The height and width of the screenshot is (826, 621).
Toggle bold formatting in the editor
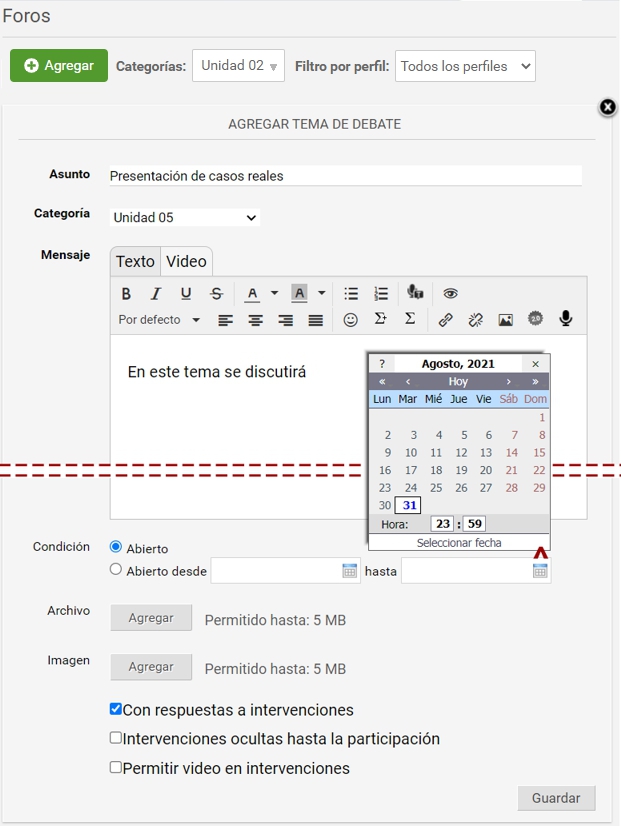pos(126,294)
